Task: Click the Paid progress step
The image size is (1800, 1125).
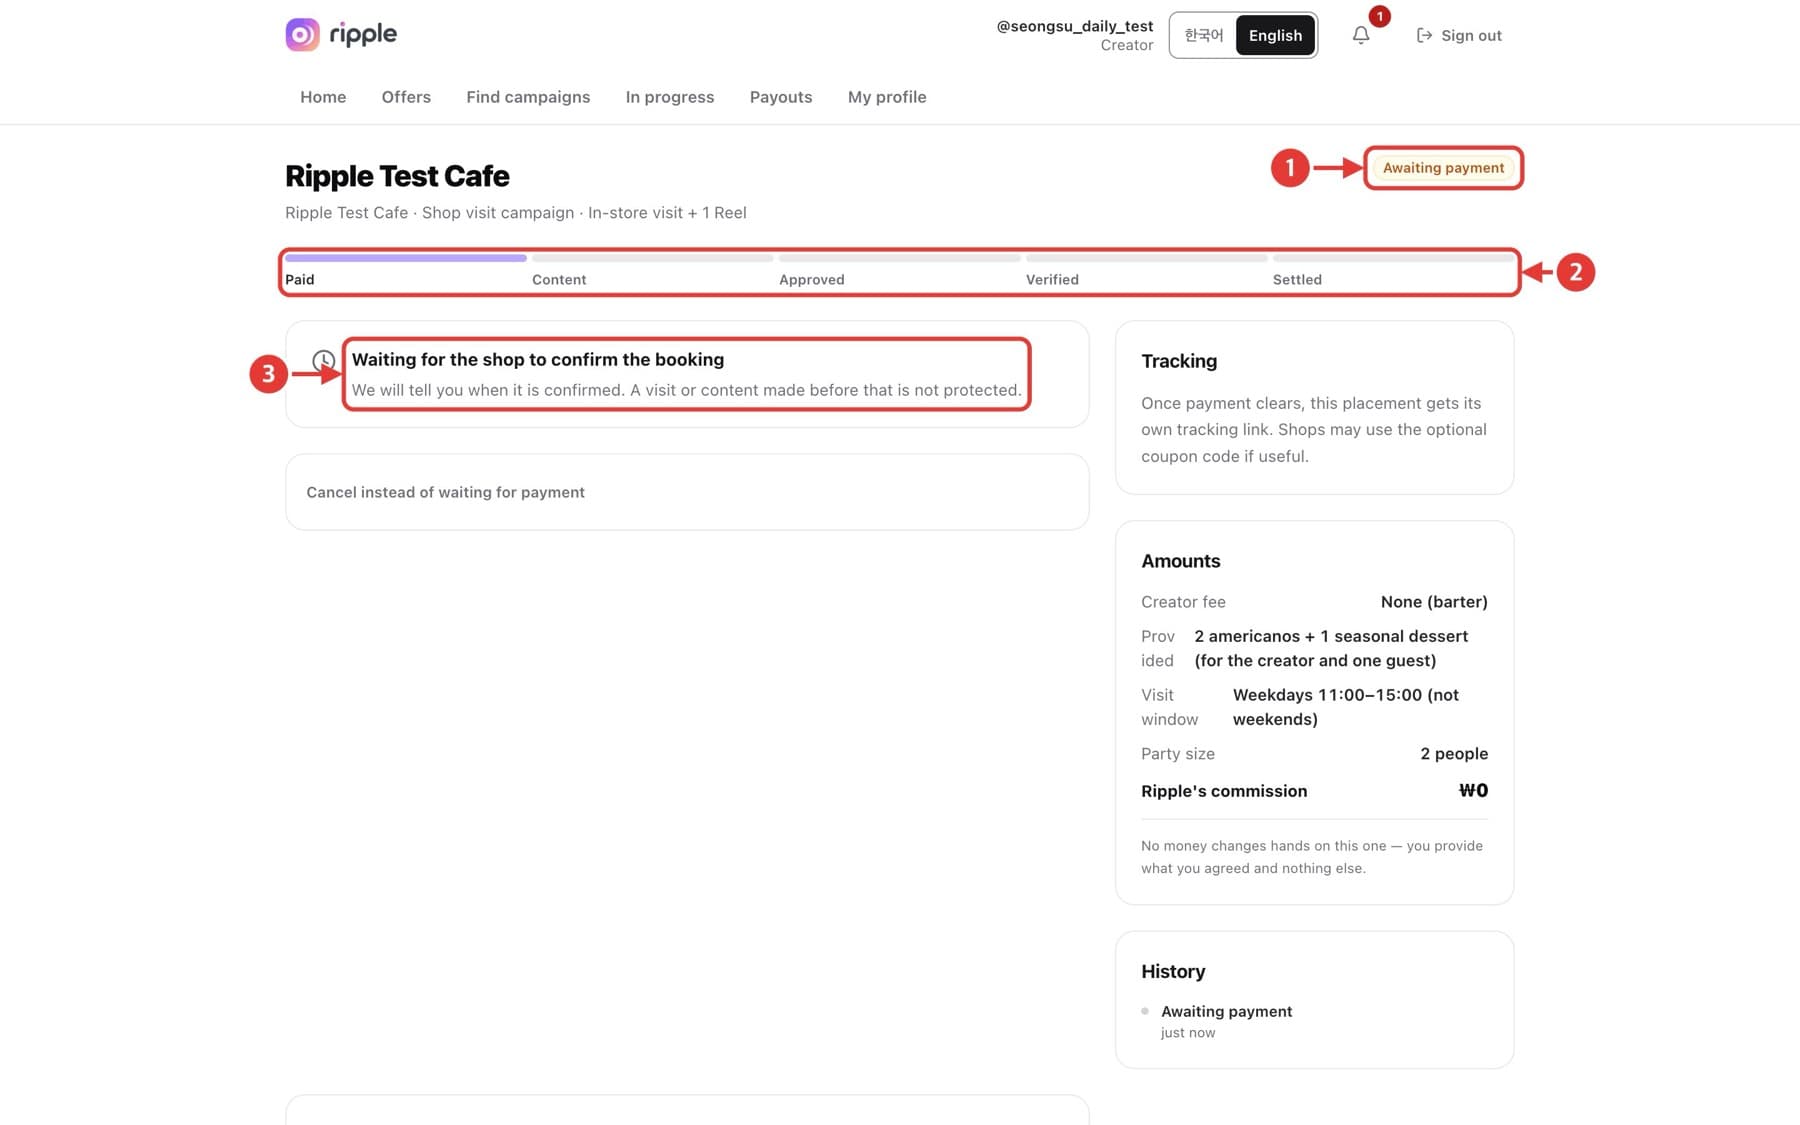Action: 405,271
